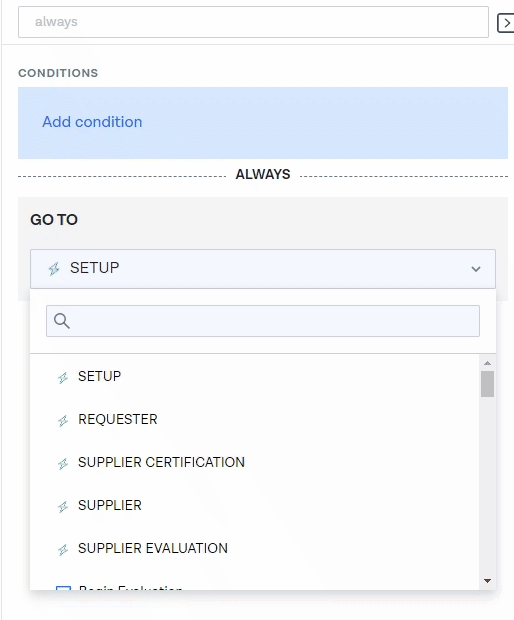Click the magnifier icon in the search box

(x=62, y=321)
